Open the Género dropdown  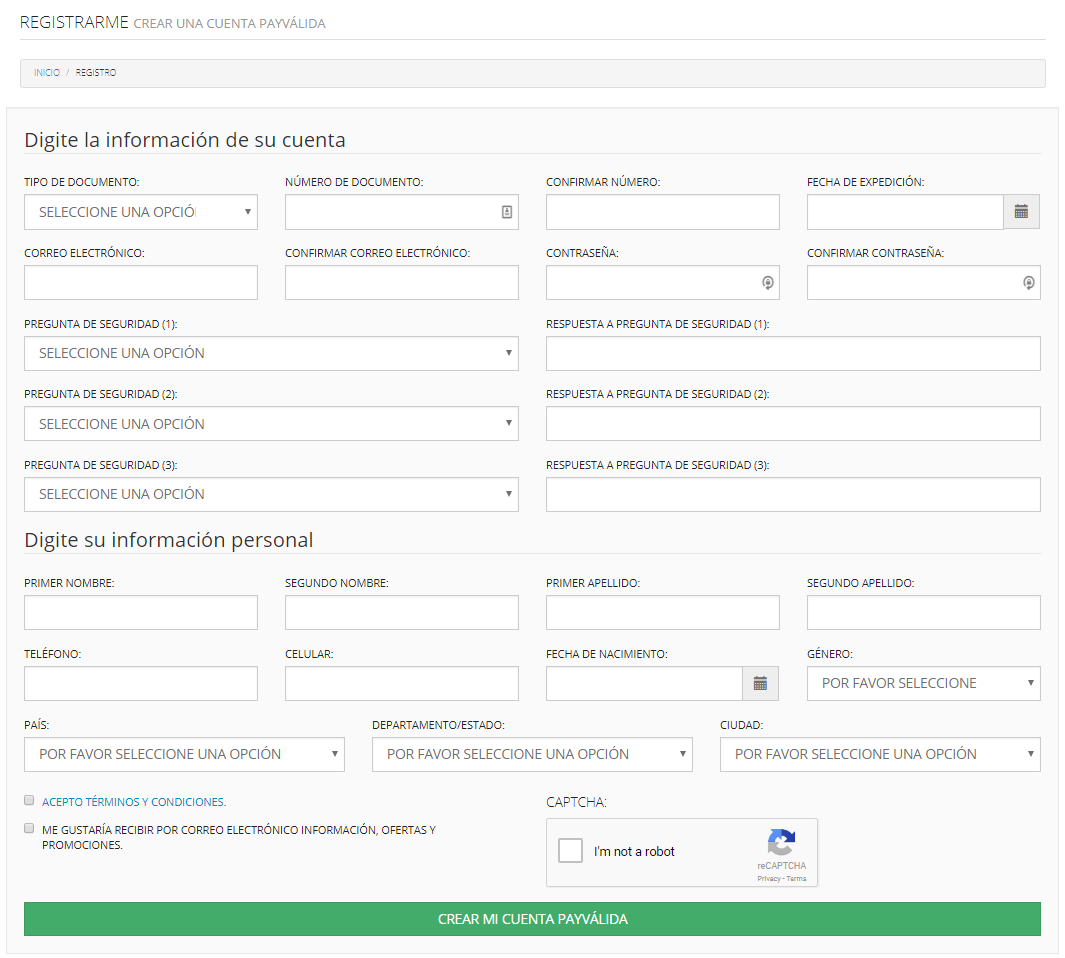pyautogui.click(x=924, y=684)
